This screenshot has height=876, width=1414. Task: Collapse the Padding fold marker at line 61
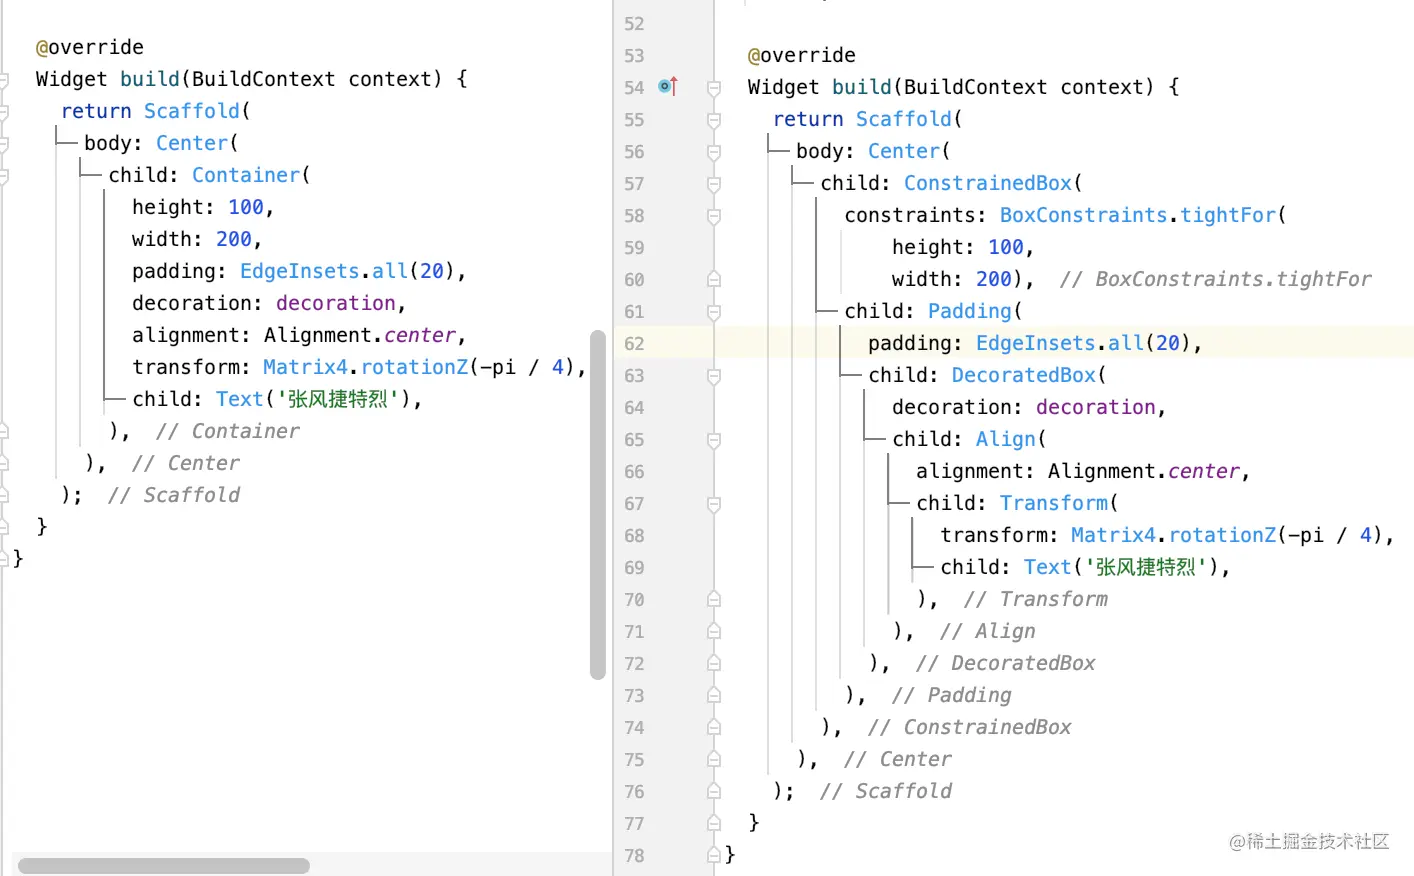point(714,312)
